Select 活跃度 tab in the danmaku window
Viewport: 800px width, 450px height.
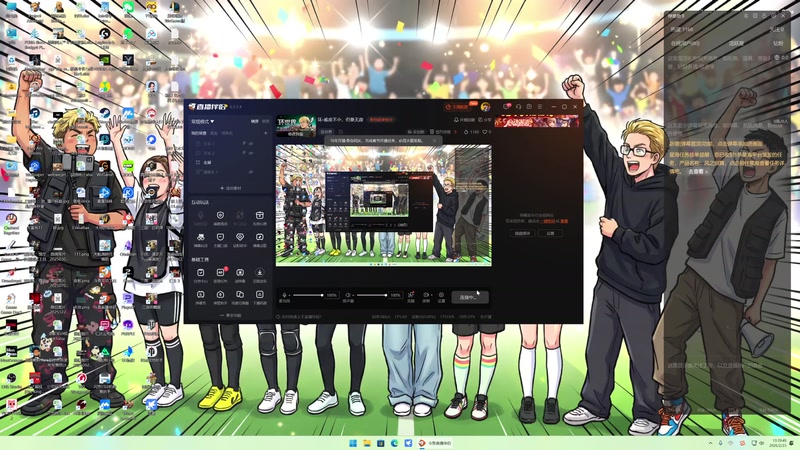point(736,43)
